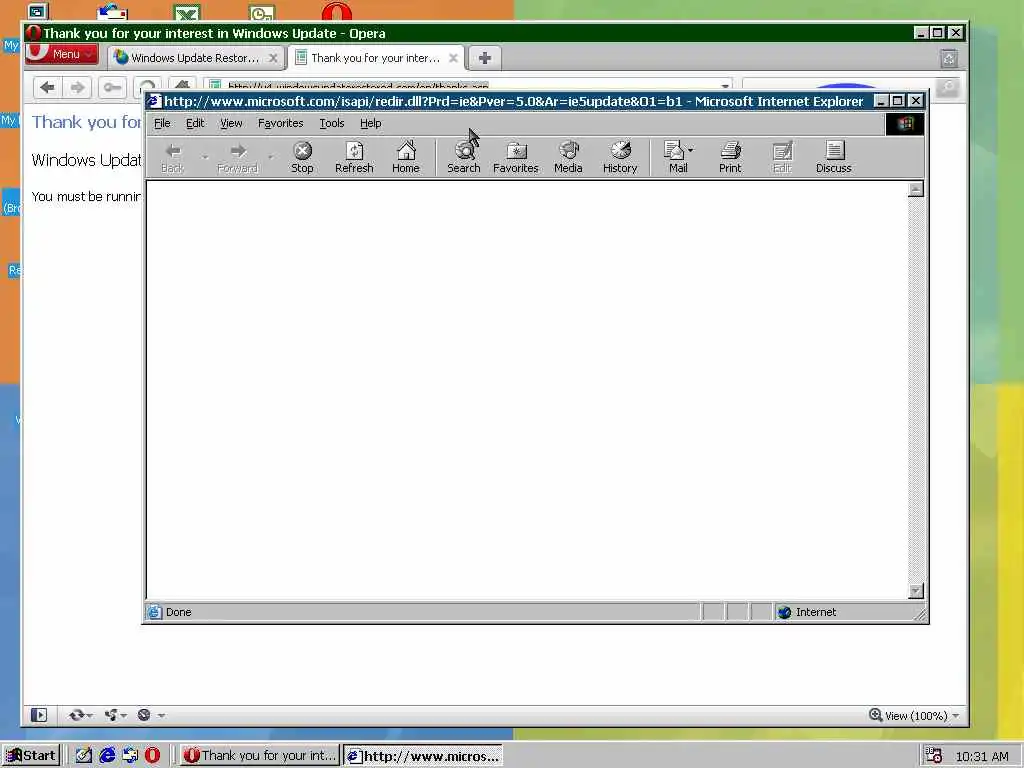Click the Opera Unite icon in status bar

tap(111, 715)
